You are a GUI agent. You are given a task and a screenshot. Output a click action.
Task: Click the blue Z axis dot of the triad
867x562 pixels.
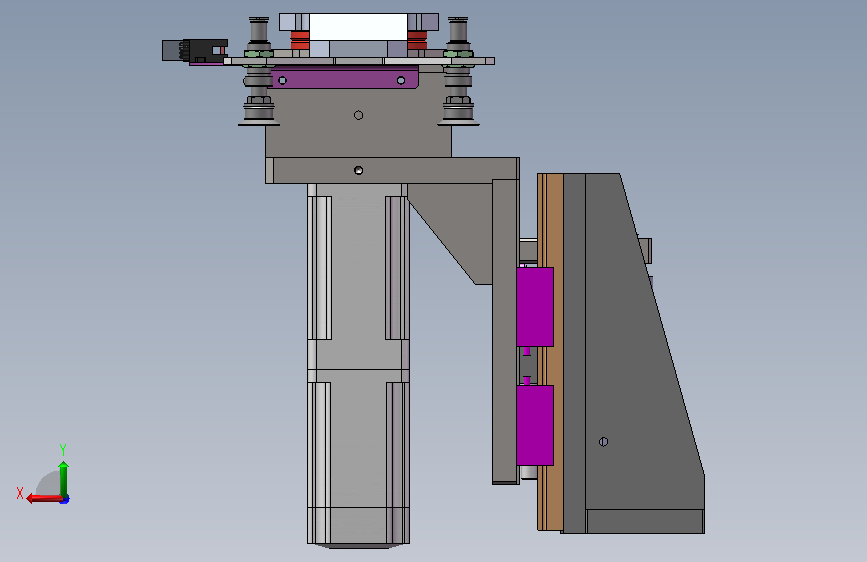pyautogui.click(x=65, y=500)
